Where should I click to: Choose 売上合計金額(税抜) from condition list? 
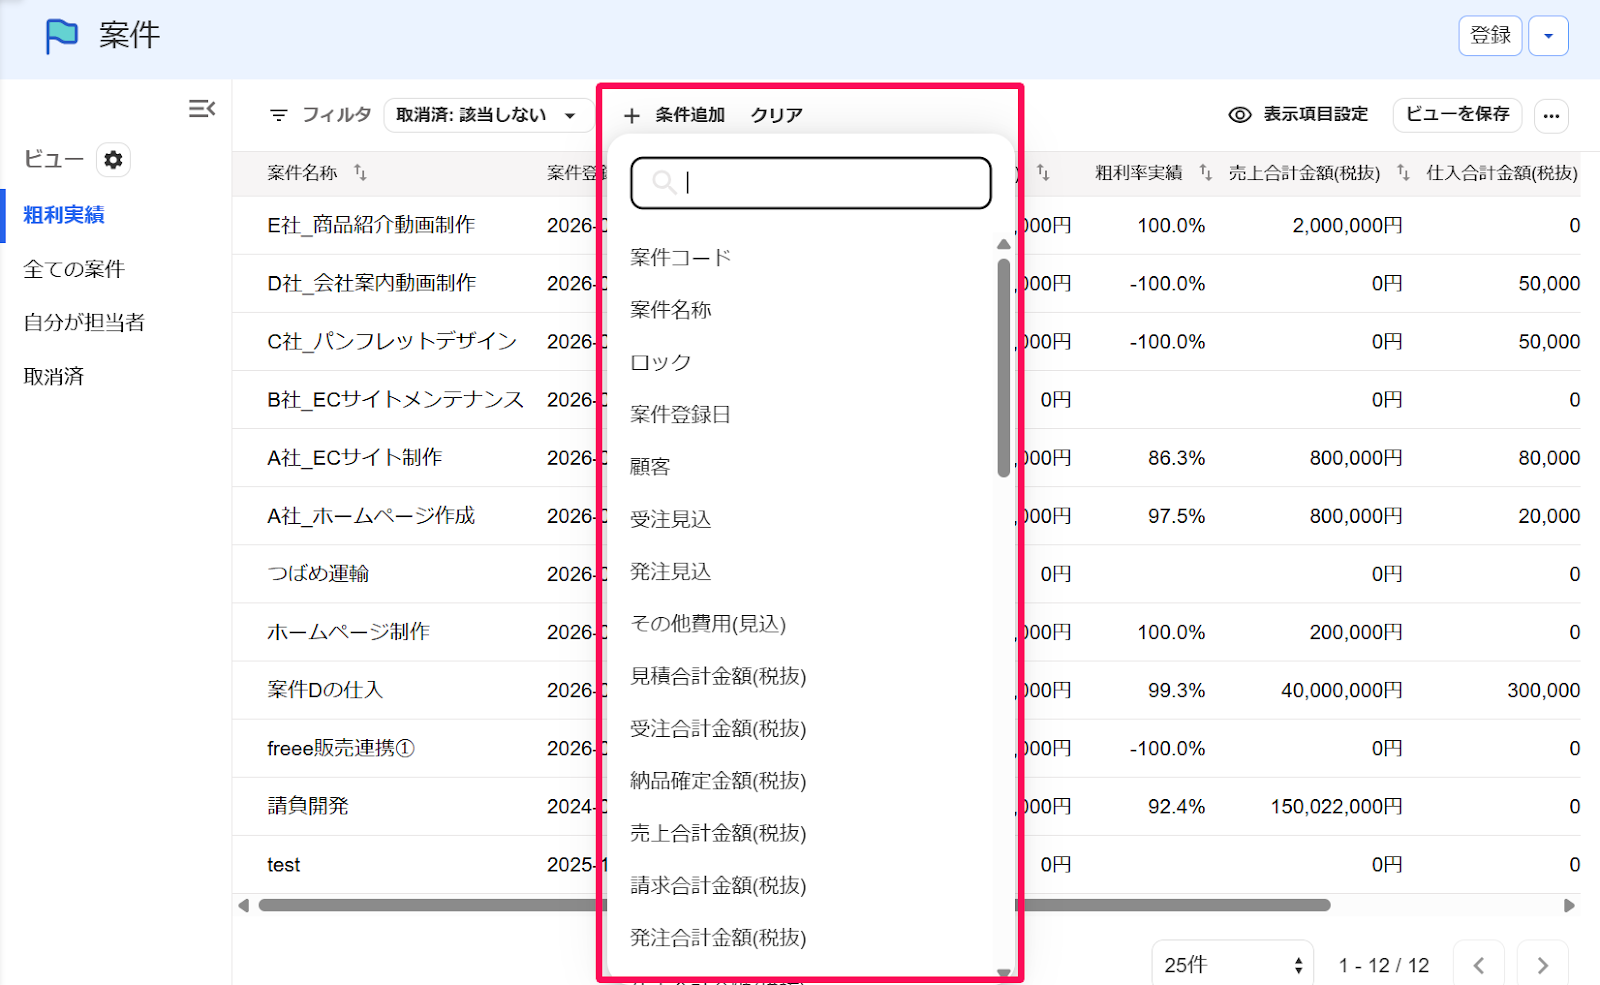click(718, 834)
